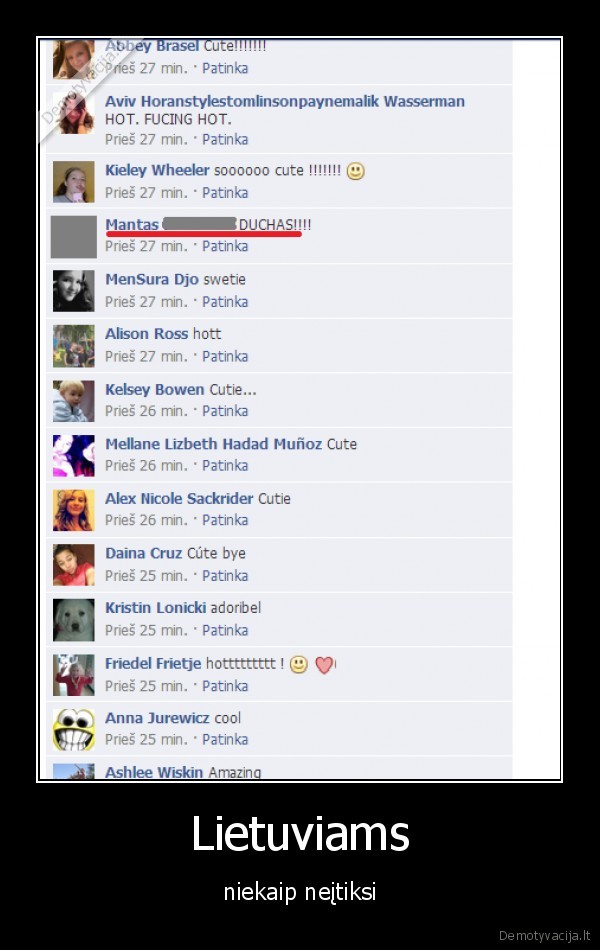The image size is (600, 950).
Task: Open Kieley Wheeler's profile picture
Action: click(73, 182)
